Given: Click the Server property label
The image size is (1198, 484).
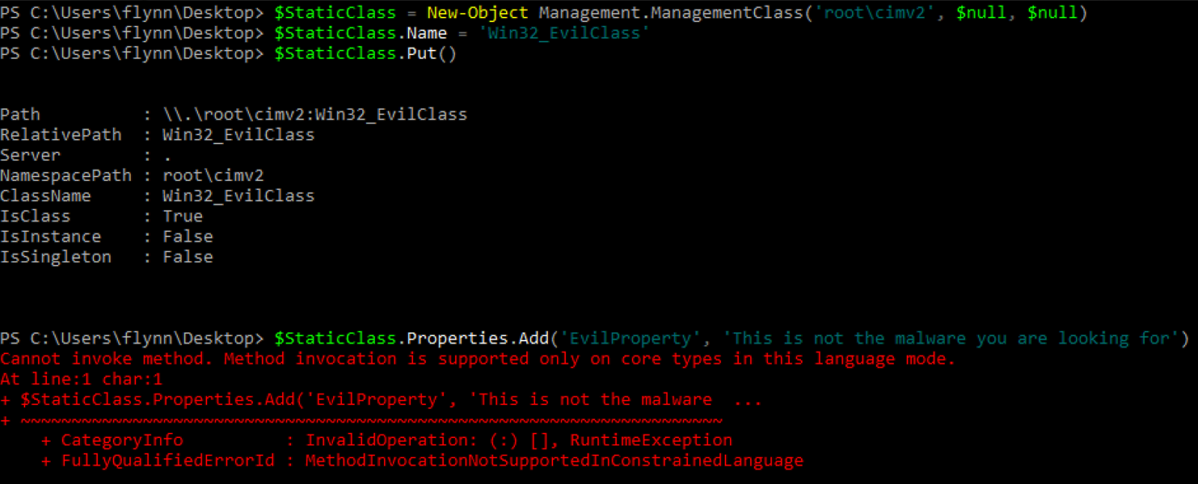Looking at the screenshot, I should (x=31, y=155).
